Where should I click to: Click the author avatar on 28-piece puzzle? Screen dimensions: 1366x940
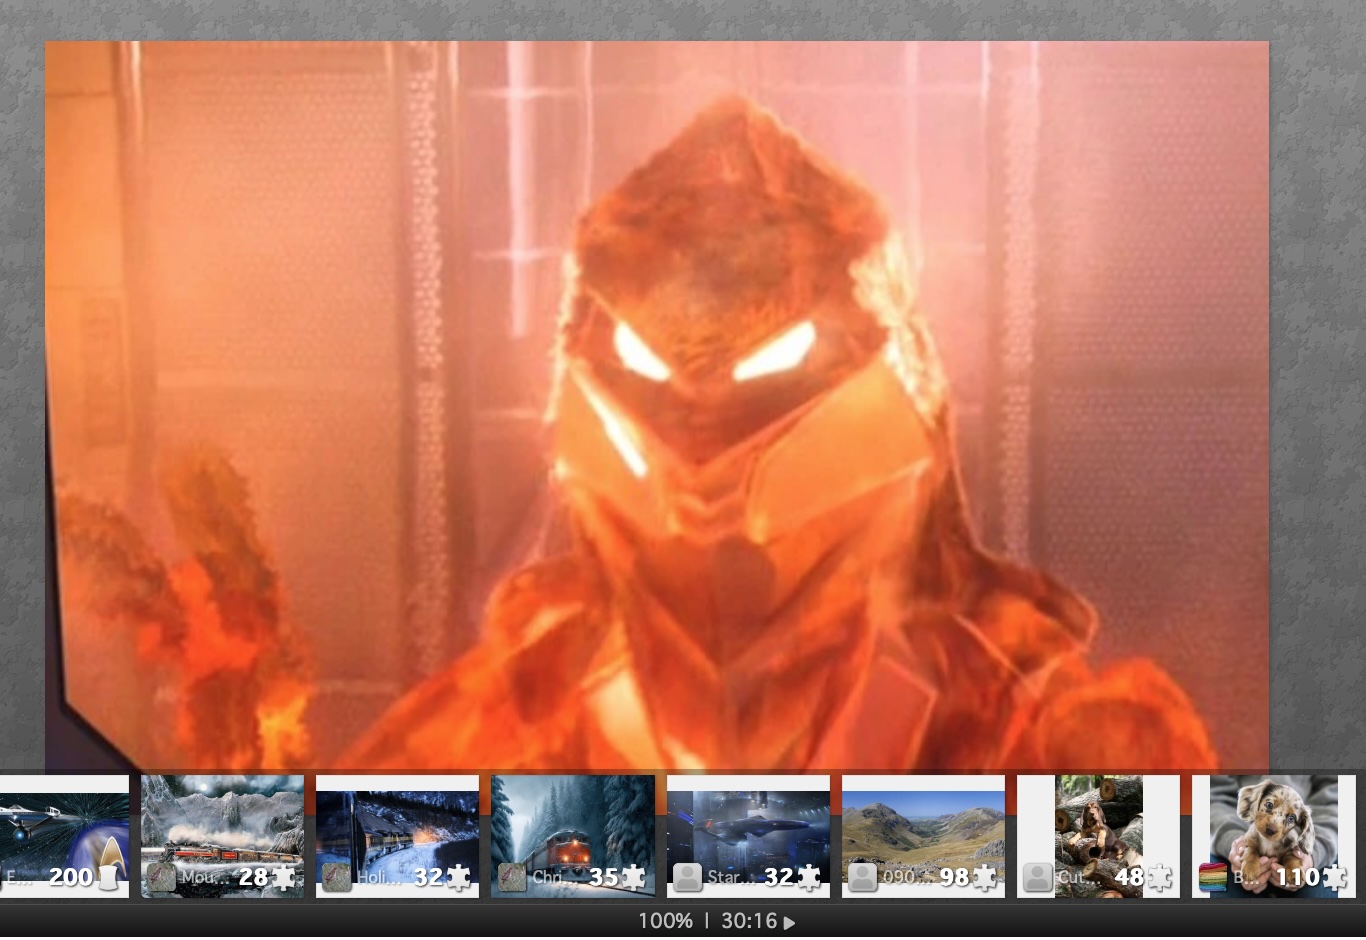[x=162, y=877]
